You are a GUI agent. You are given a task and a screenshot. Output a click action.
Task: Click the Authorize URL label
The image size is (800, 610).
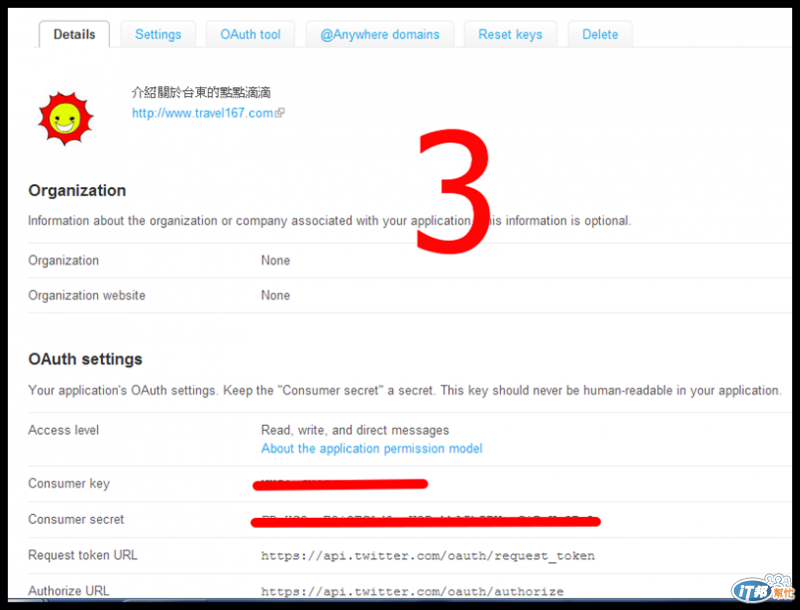coord(68,591)
